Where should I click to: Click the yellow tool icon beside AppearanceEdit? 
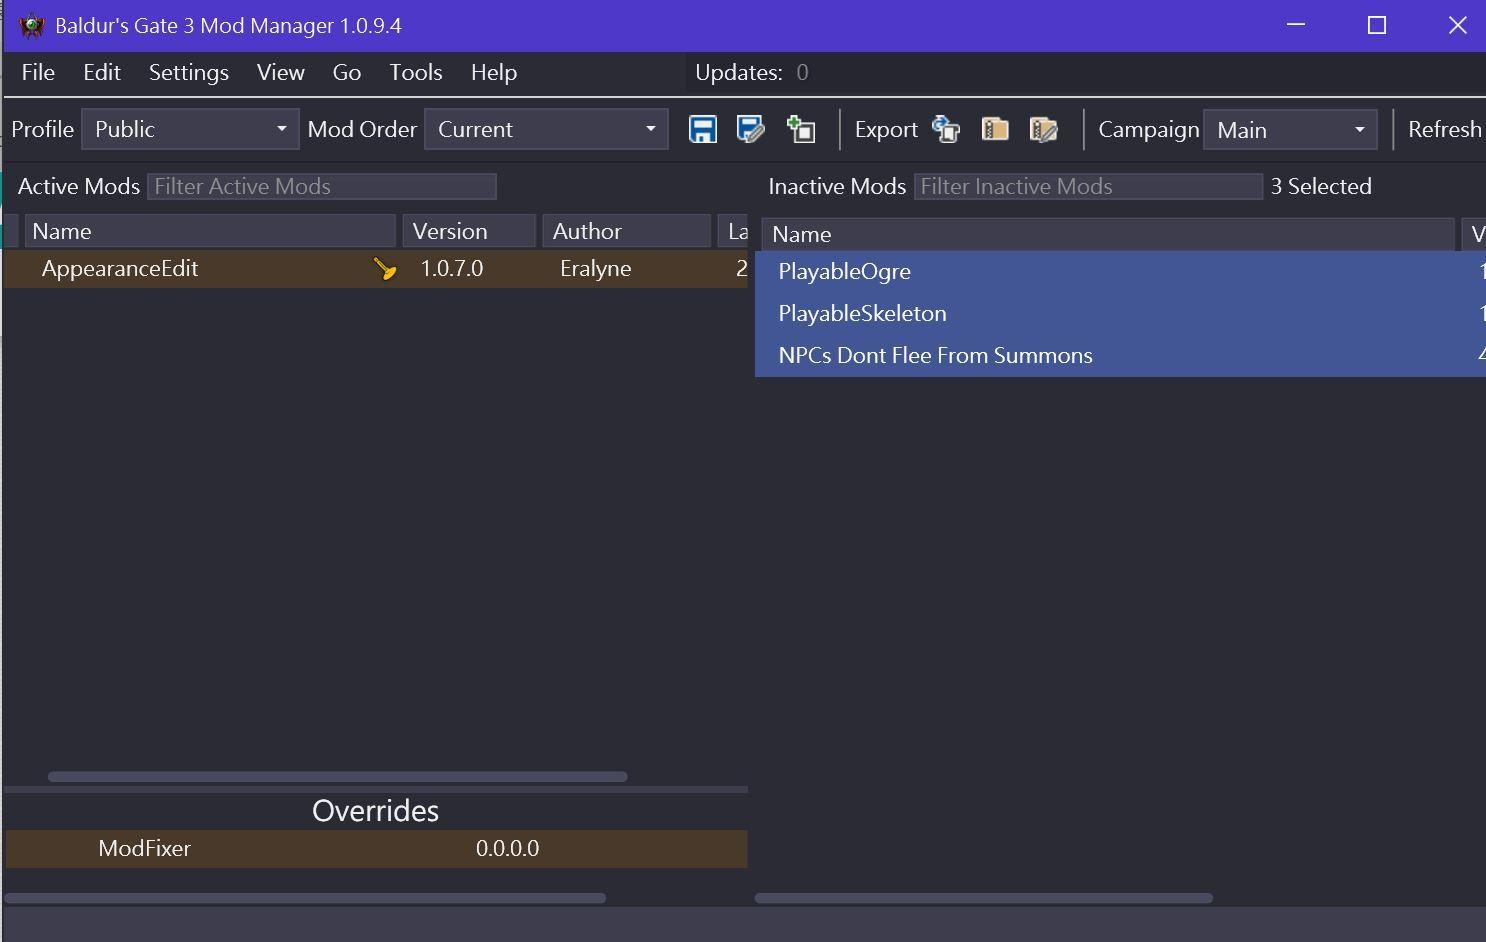(x=385, y=269)
